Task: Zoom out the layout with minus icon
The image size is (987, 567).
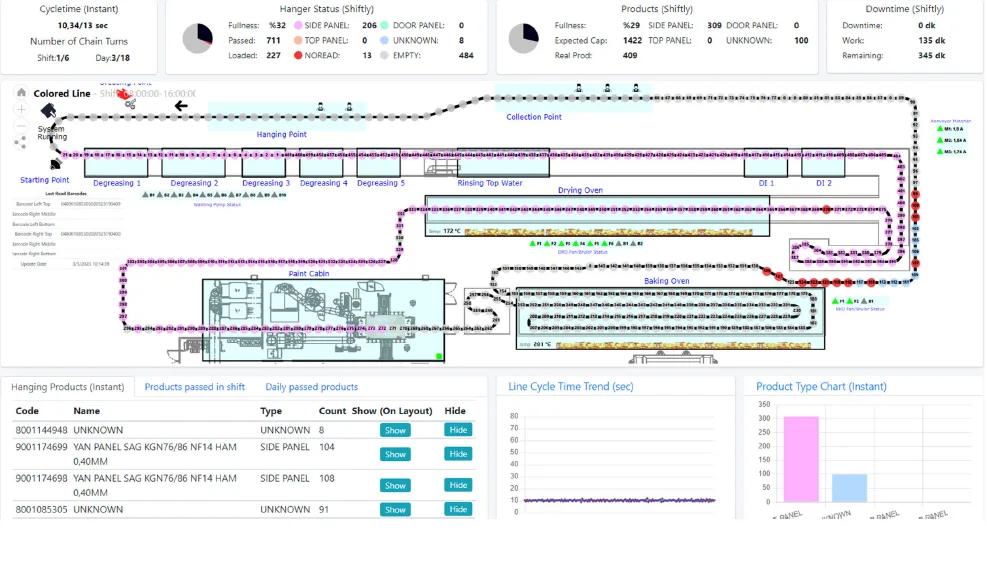Action: (21, 126)
